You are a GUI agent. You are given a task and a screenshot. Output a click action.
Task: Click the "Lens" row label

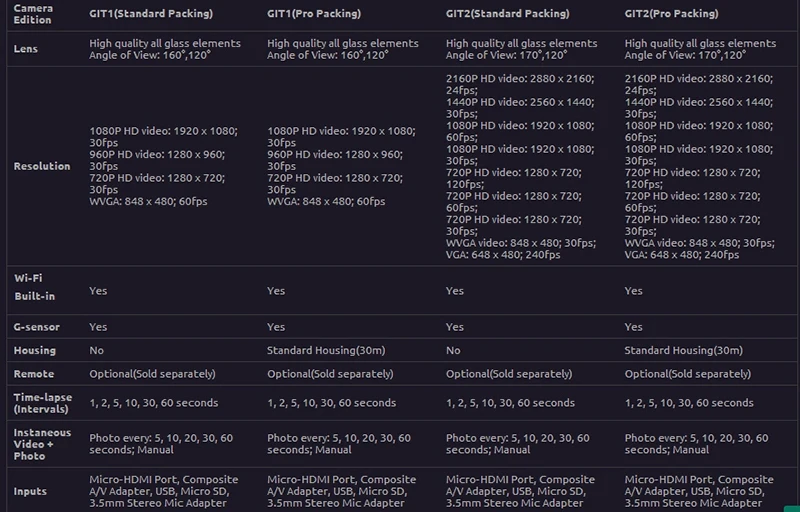[27, 49]
